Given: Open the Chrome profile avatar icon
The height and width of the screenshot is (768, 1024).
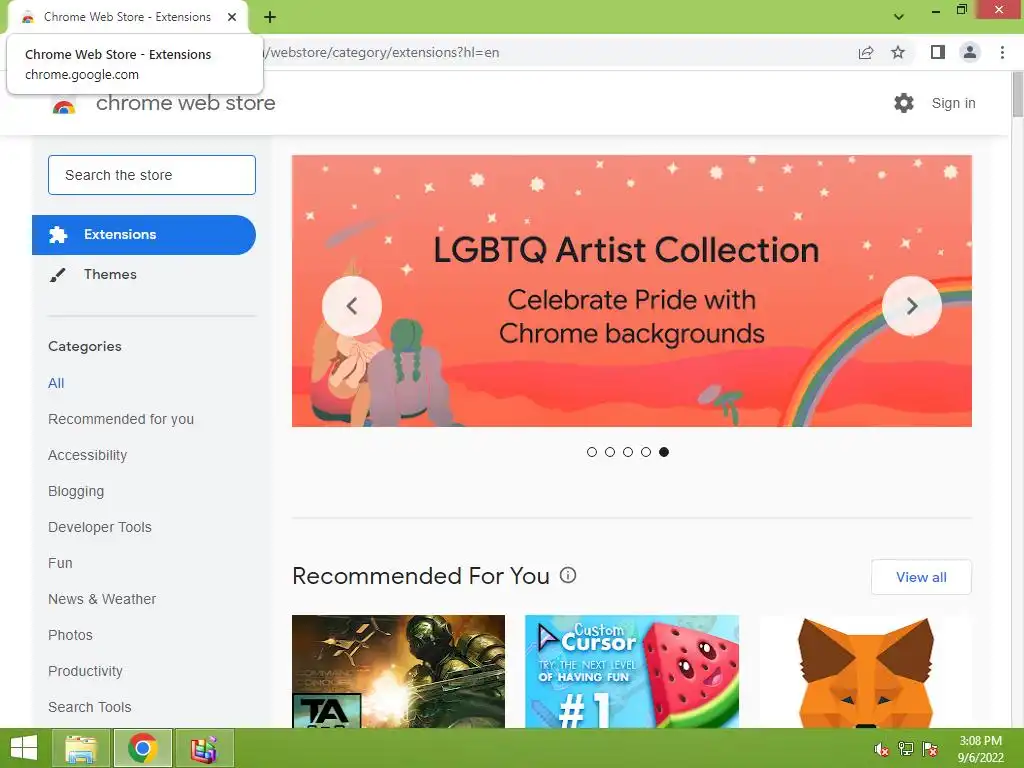Looking at the screenshot, I should [x=970, y=52].
